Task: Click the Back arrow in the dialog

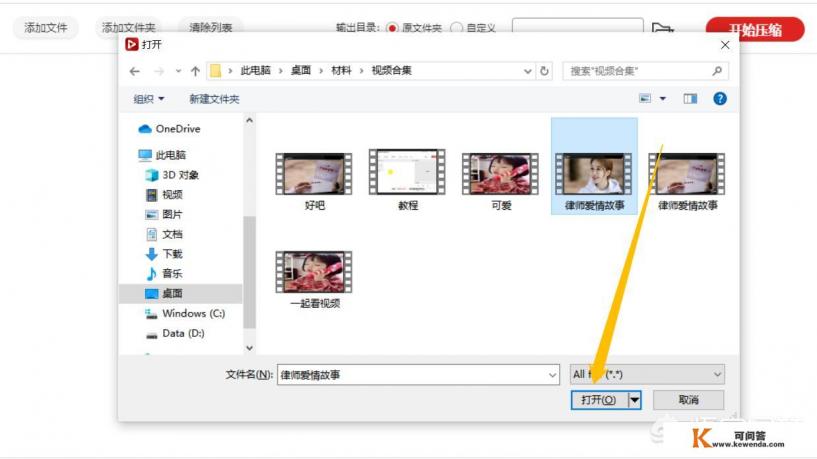Action: click(x=134, y=71)
